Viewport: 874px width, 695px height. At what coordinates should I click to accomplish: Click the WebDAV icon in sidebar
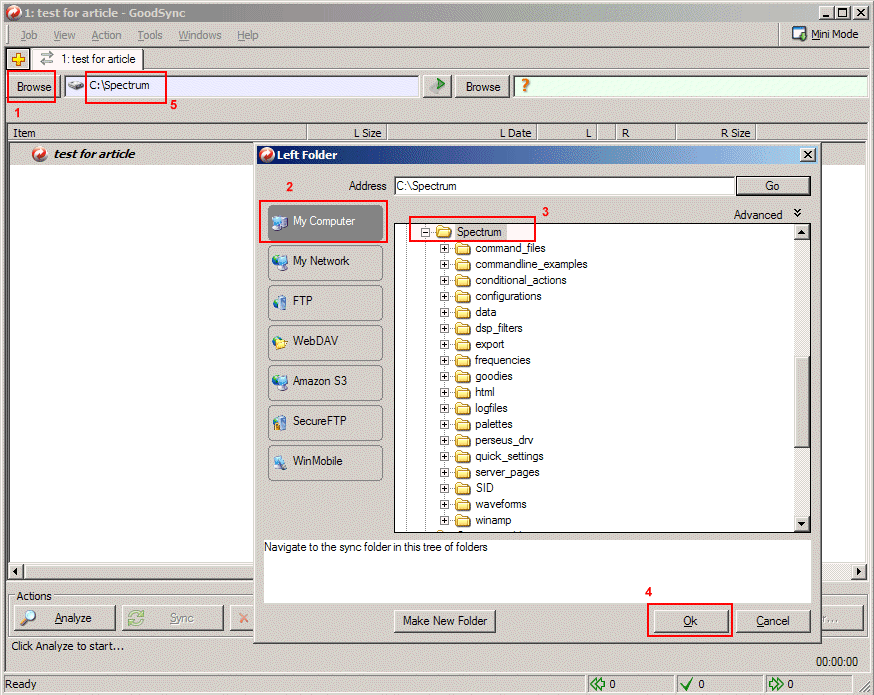(280, 342)
